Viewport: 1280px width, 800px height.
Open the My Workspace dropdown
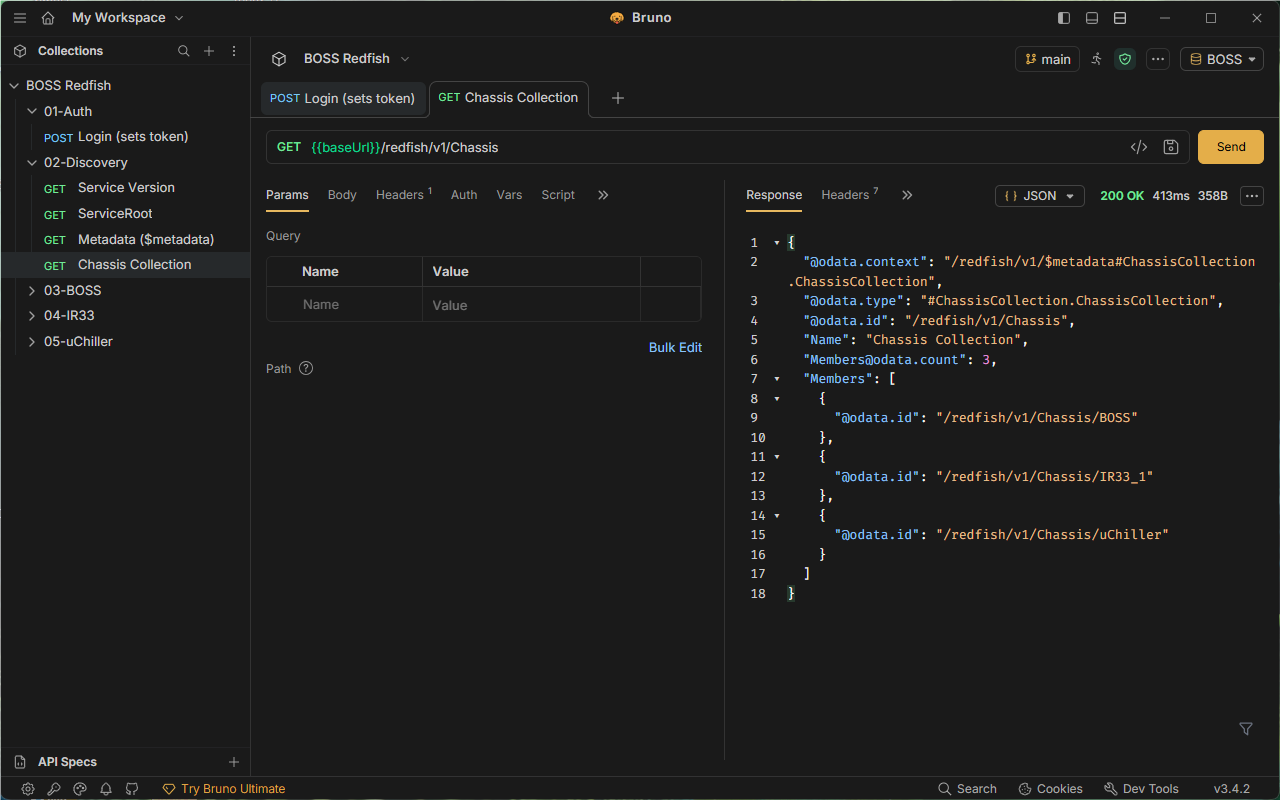127,18
